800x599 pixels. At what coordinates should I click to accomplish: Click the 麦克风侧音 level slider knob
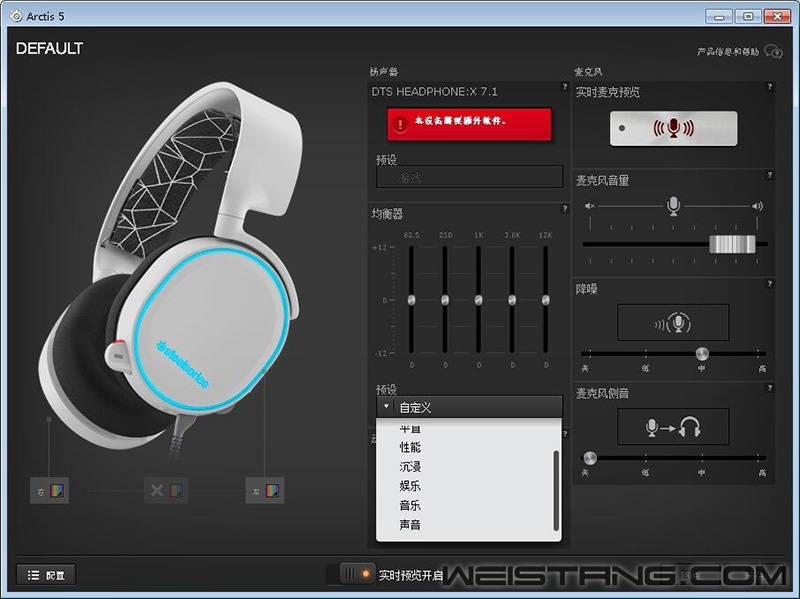coord(590,458)
